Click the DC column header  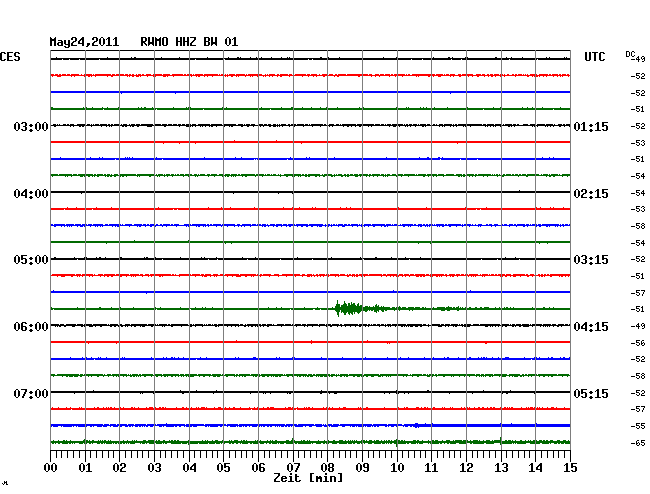point(630,54)
